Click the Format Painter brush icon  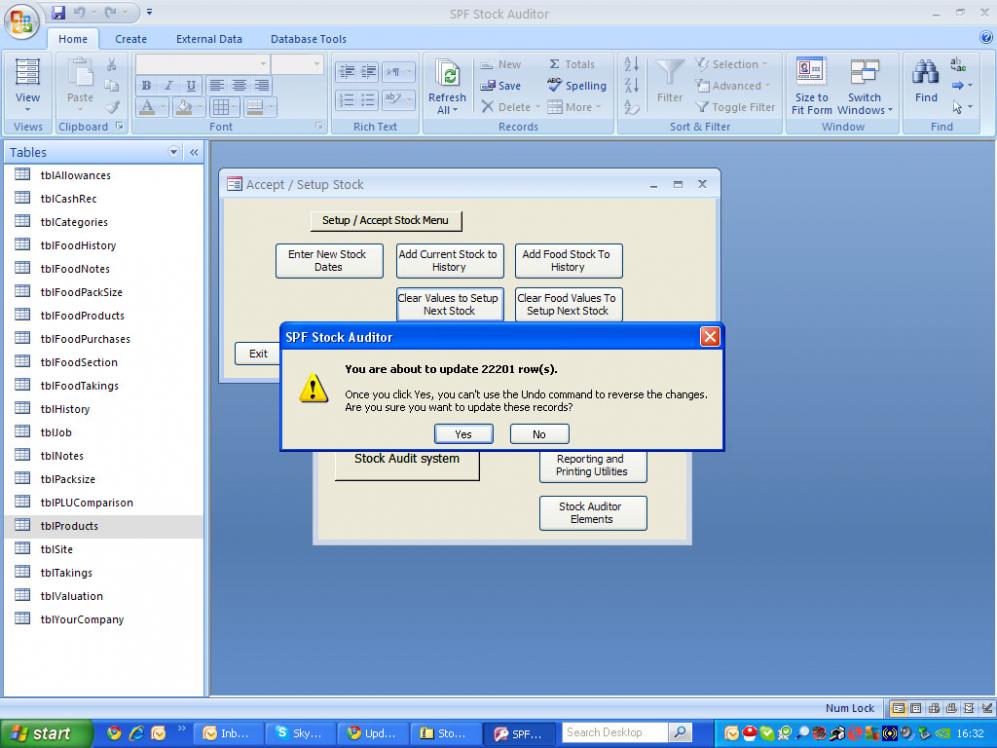pyautogui.click(x=112, y=107)
